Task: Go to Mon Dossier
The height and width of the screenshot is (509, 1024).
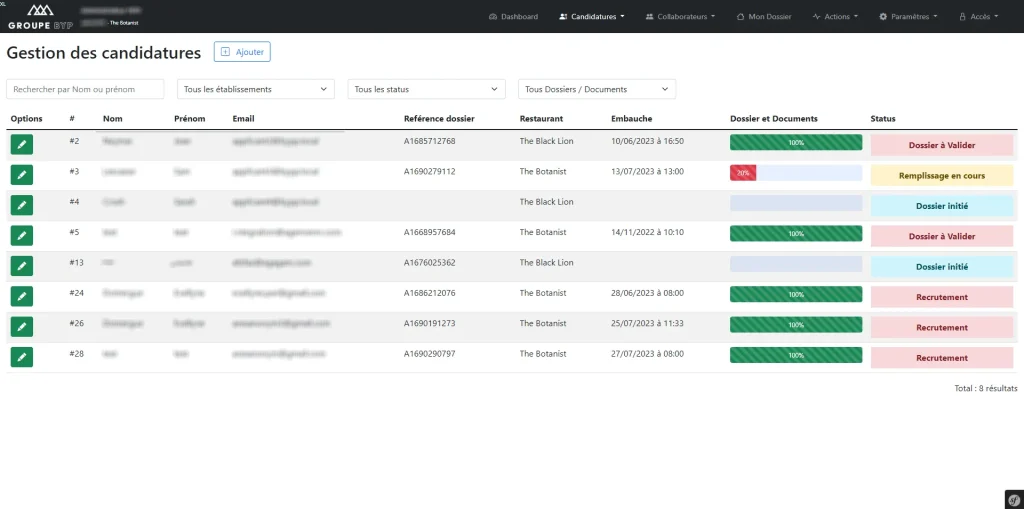Action: 764,16
